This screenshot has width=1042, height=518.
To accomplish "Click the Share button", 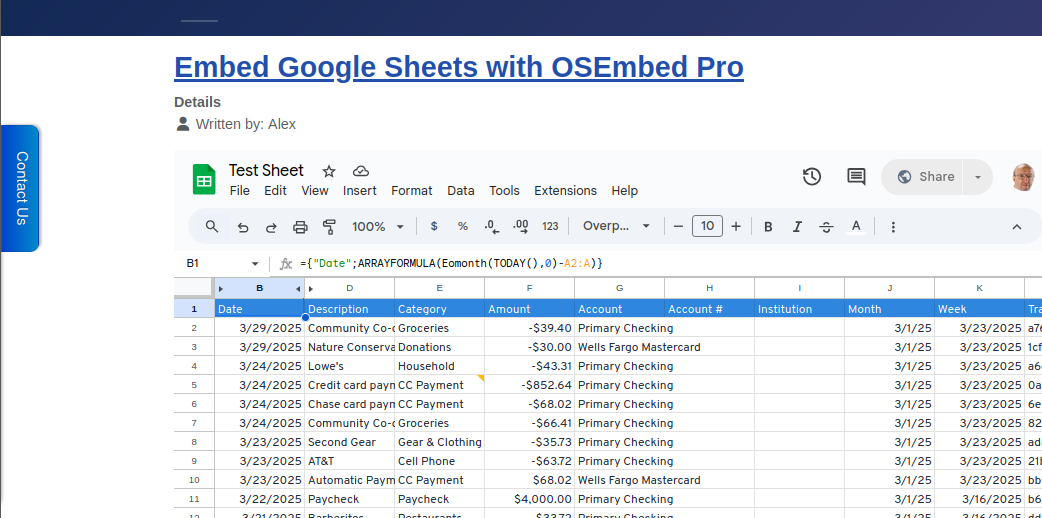I will click(922, 177).
